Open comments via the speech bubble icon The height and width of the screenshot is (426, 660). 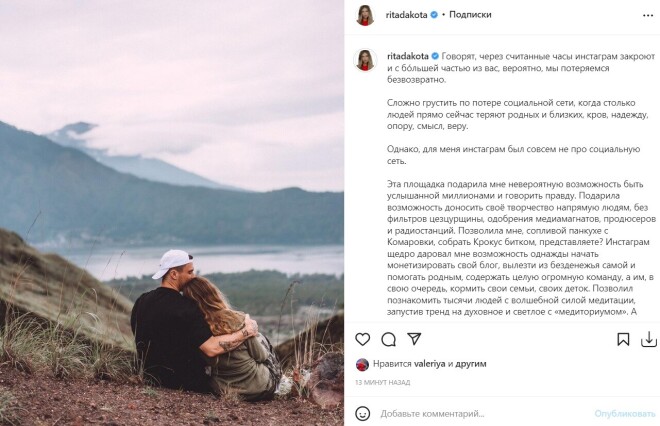pyautogui.click(x=389, y=340)
